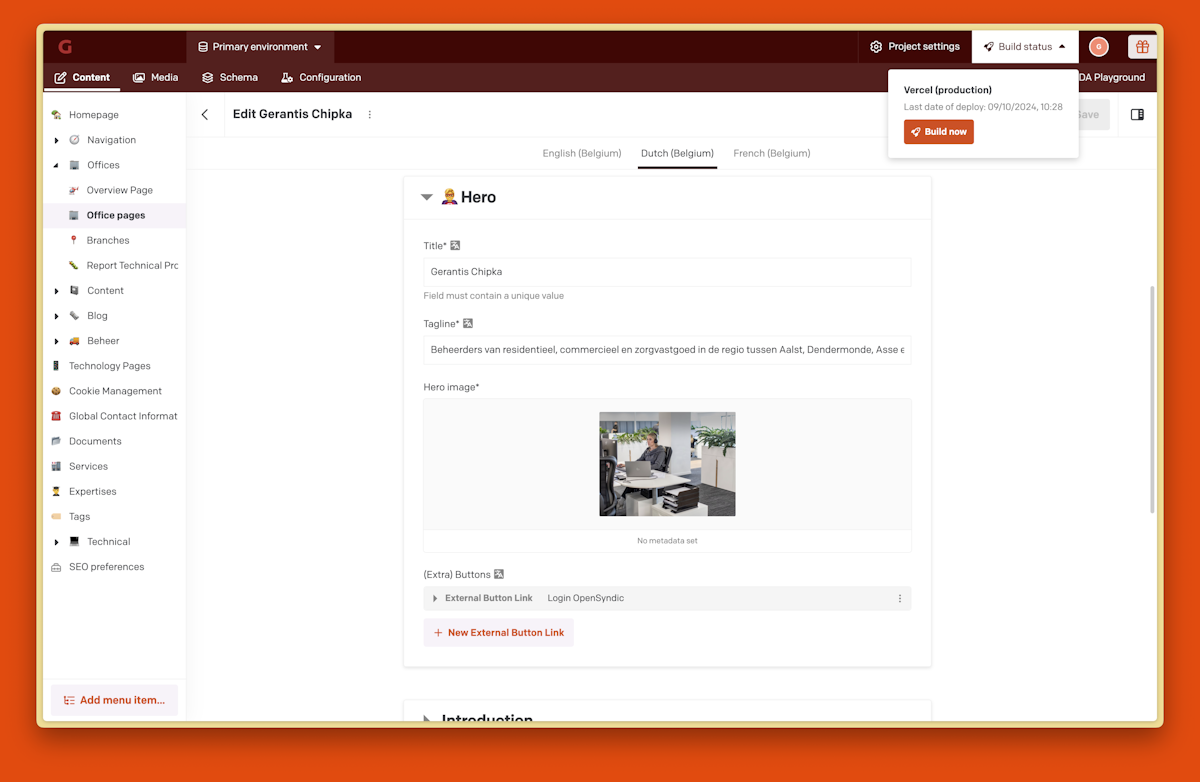Click the translate icon beside Tagline
This screenshot has width=1200, height=782.
pos(468,323)
